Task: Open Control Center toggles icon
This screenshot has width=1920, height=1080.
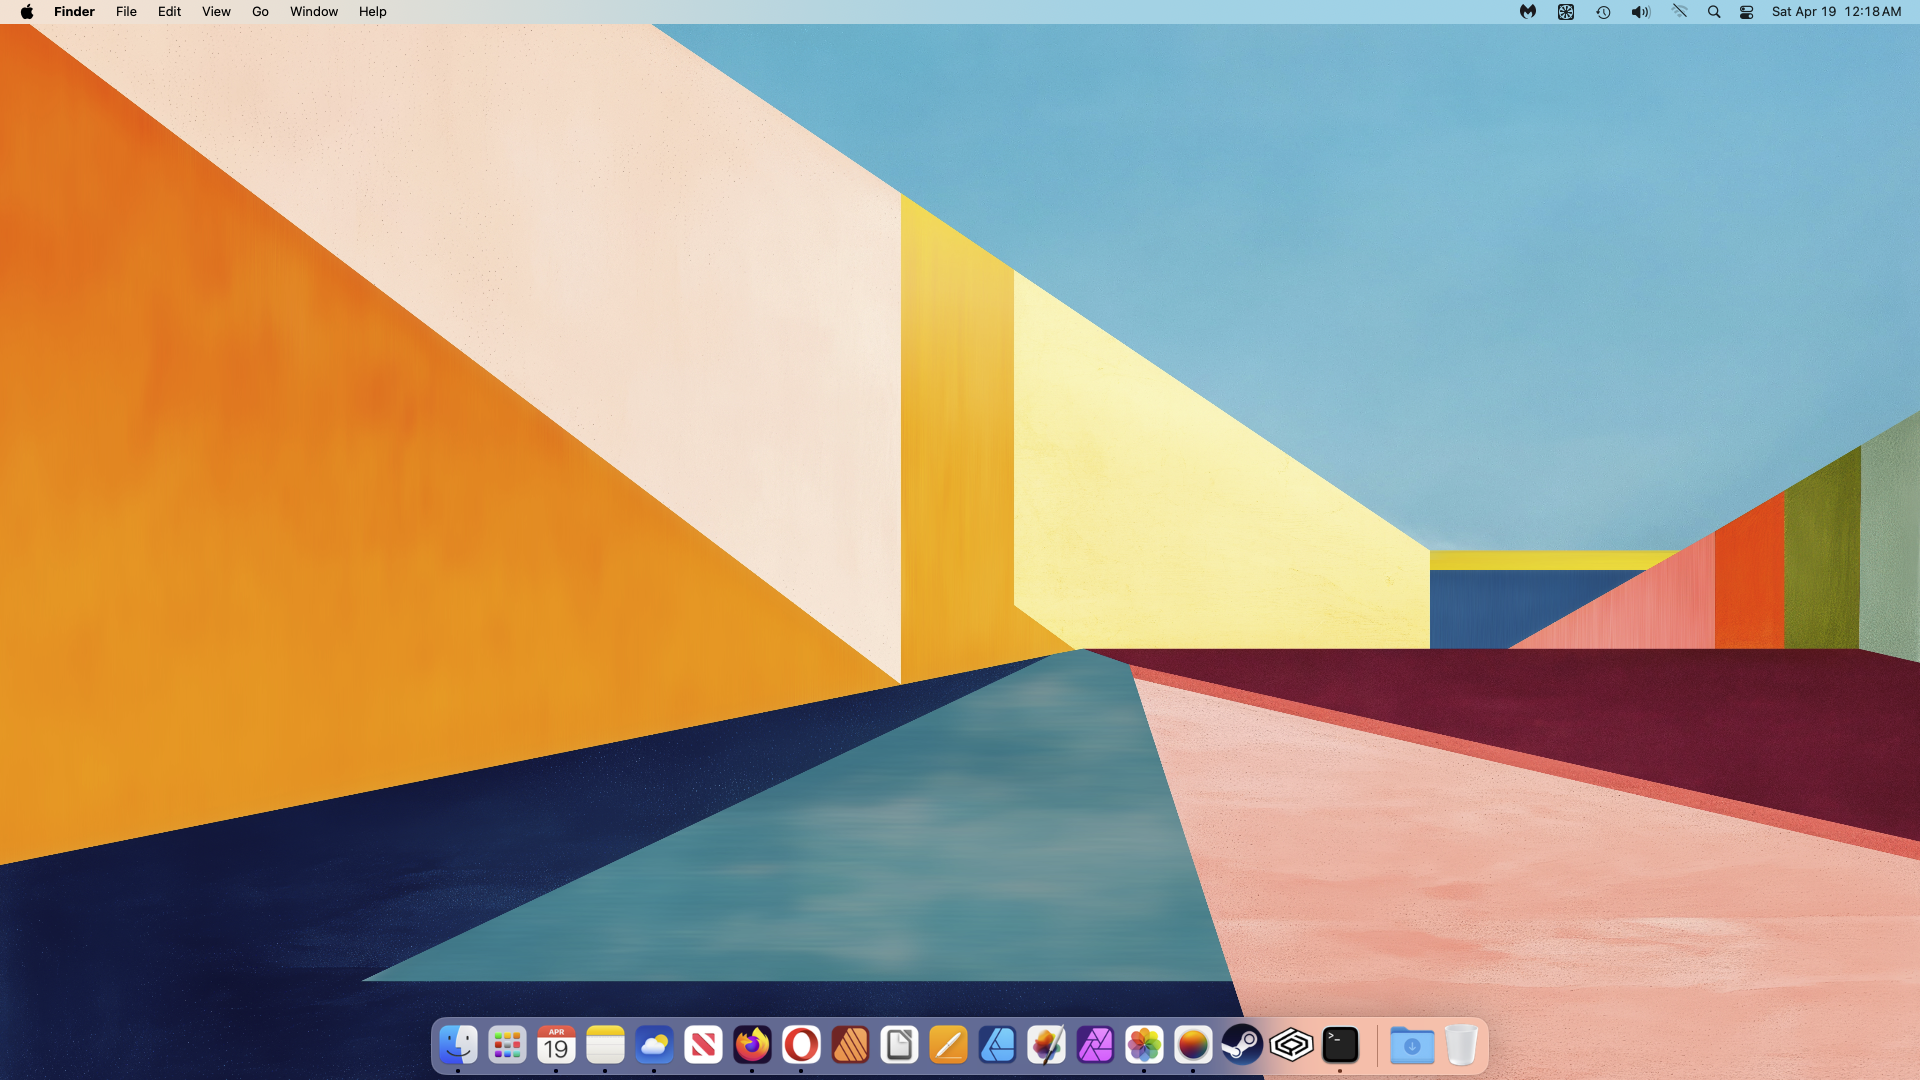Action: 1747,12
